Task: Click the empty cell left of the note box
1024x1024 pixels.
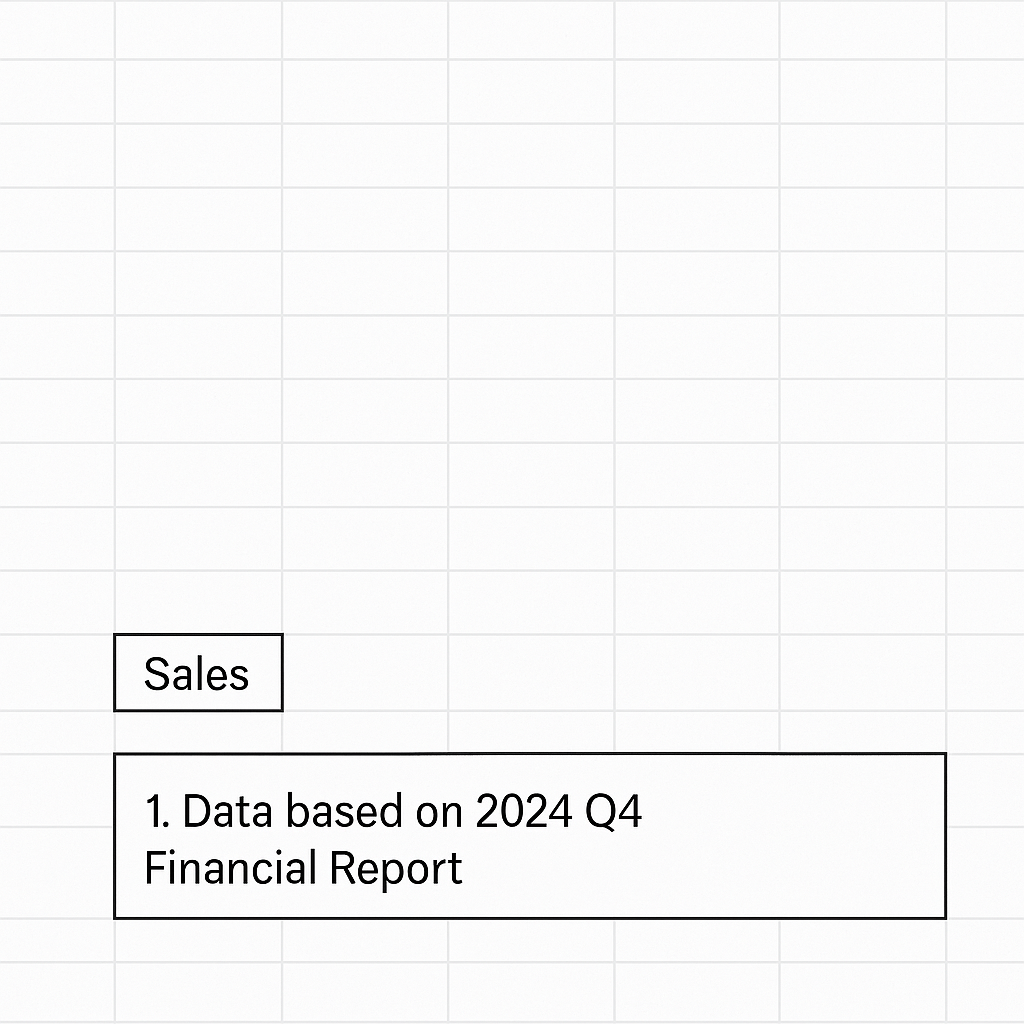Action: pyautogui.click(x=56, y=835)
